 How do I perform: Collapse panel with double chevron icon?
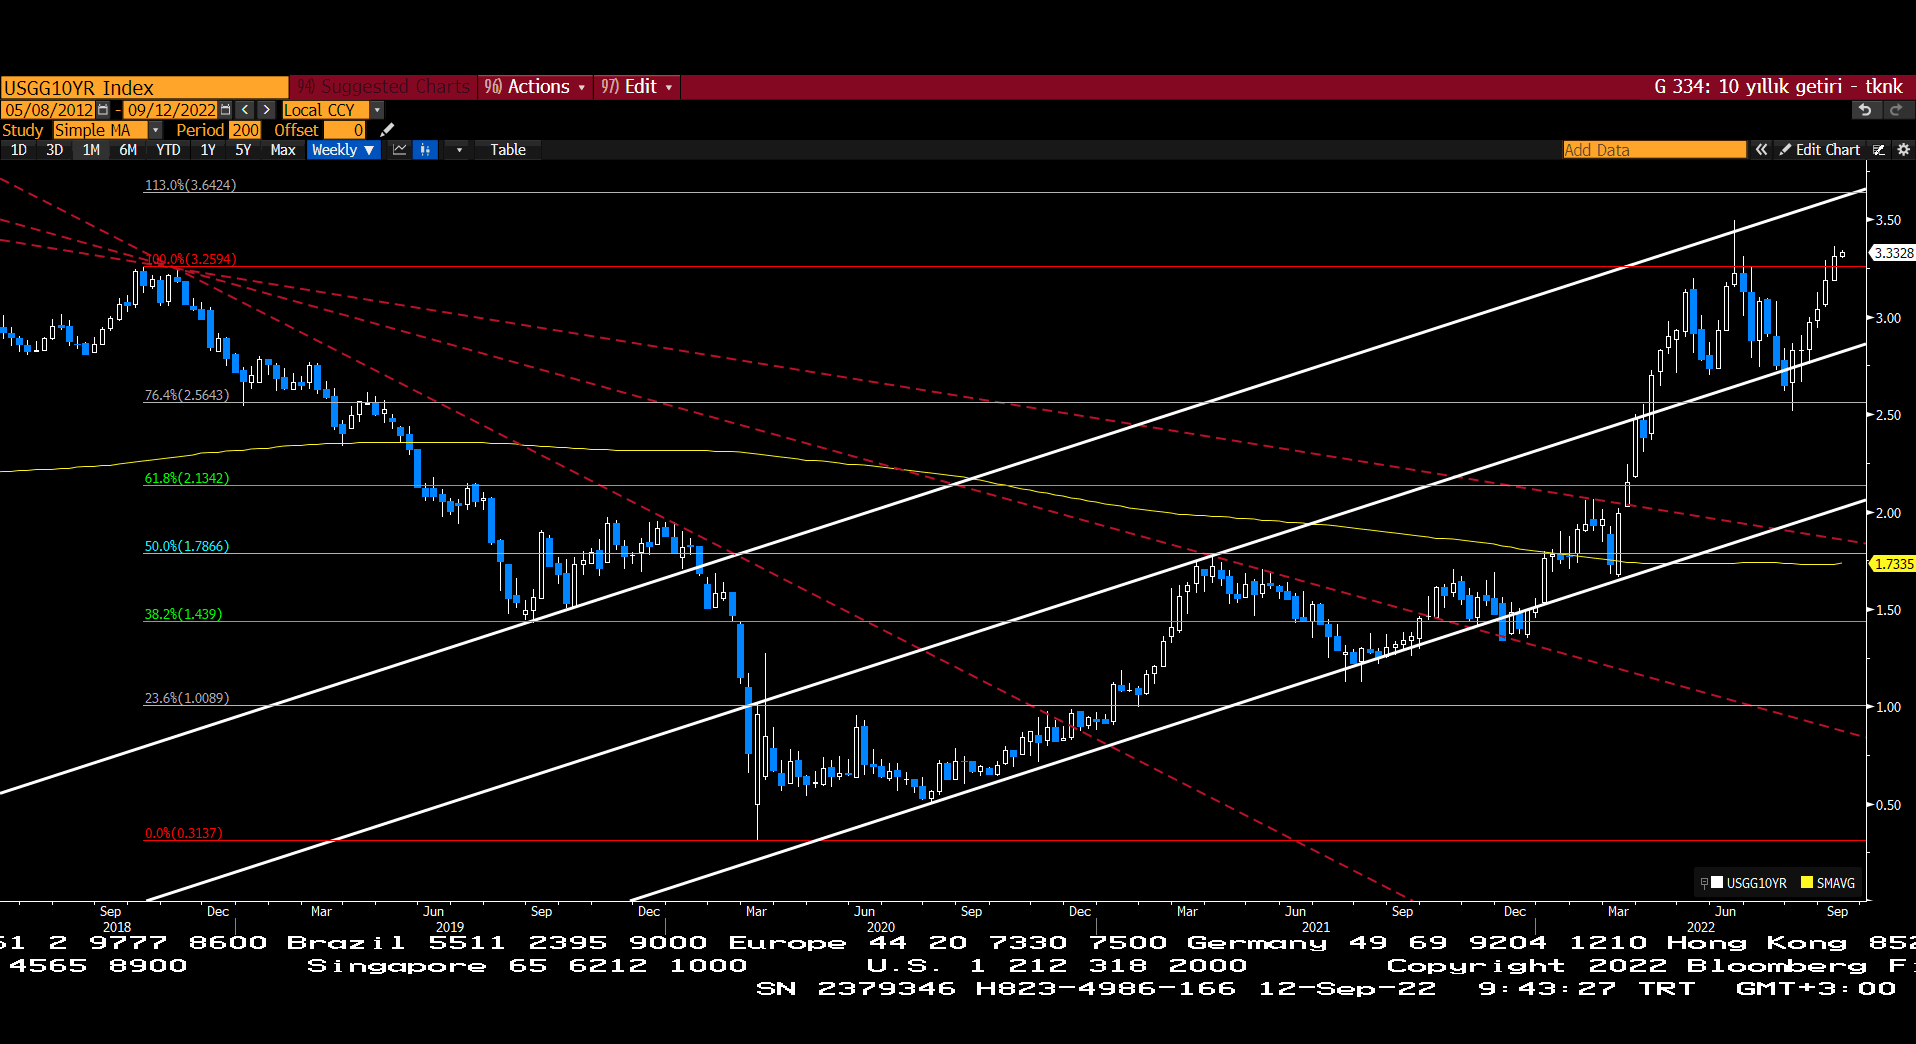(x=1762, y=150)
